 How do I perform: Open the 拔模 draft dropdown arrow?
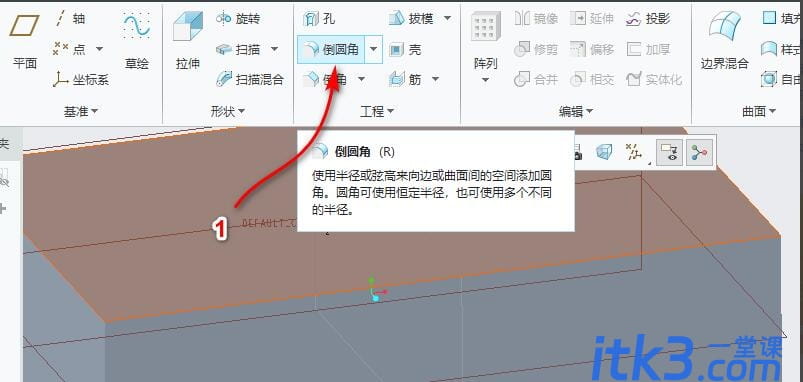447,19
